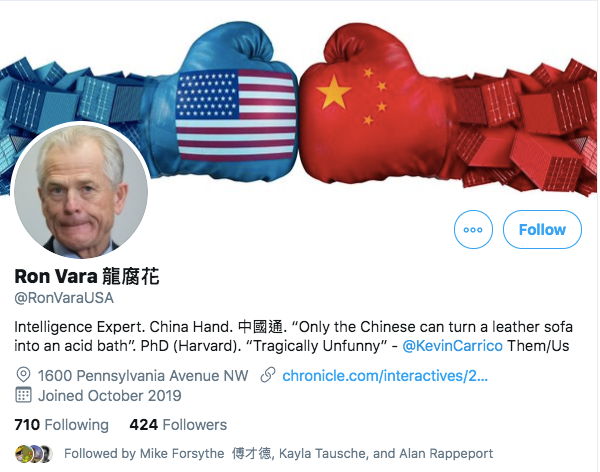600x472 pixels.
Task: Click the Kayla Tausche follower name
Action: [x=322, y=453]
